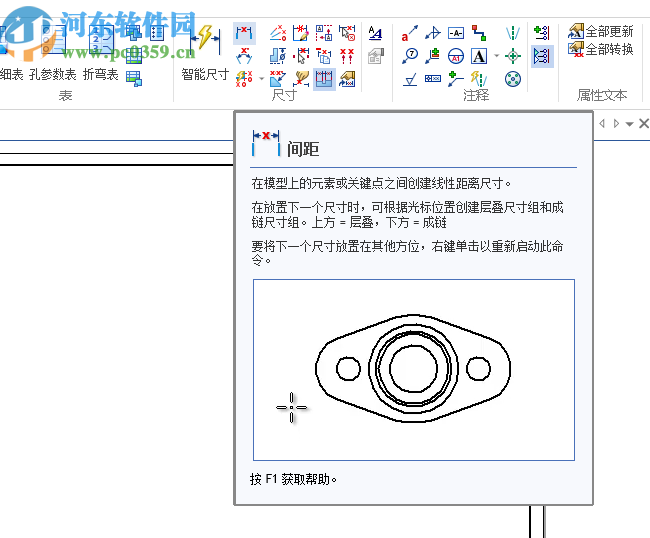The width and height of the screenshot is (650, 538).
Task: Select the auto coordinate dimension lightning icon
Action: click(244, 78)
